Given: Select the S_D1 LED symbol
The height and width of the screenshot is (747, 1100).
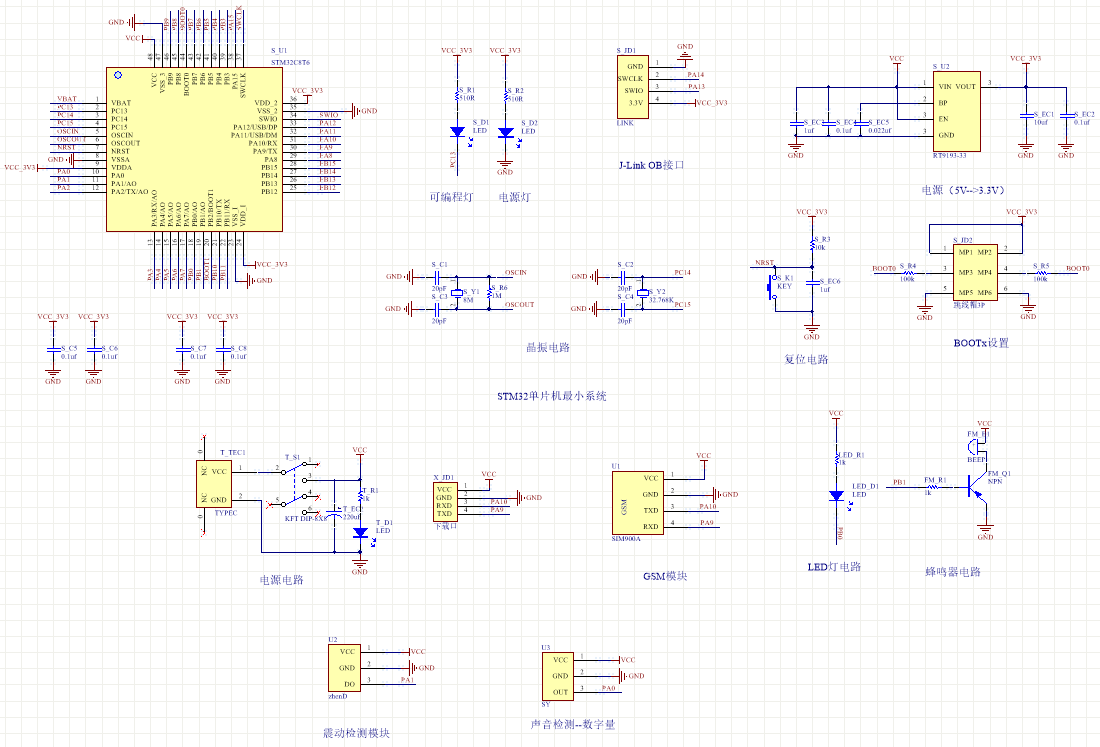Looking at the screenshot, I should [457, 132].
